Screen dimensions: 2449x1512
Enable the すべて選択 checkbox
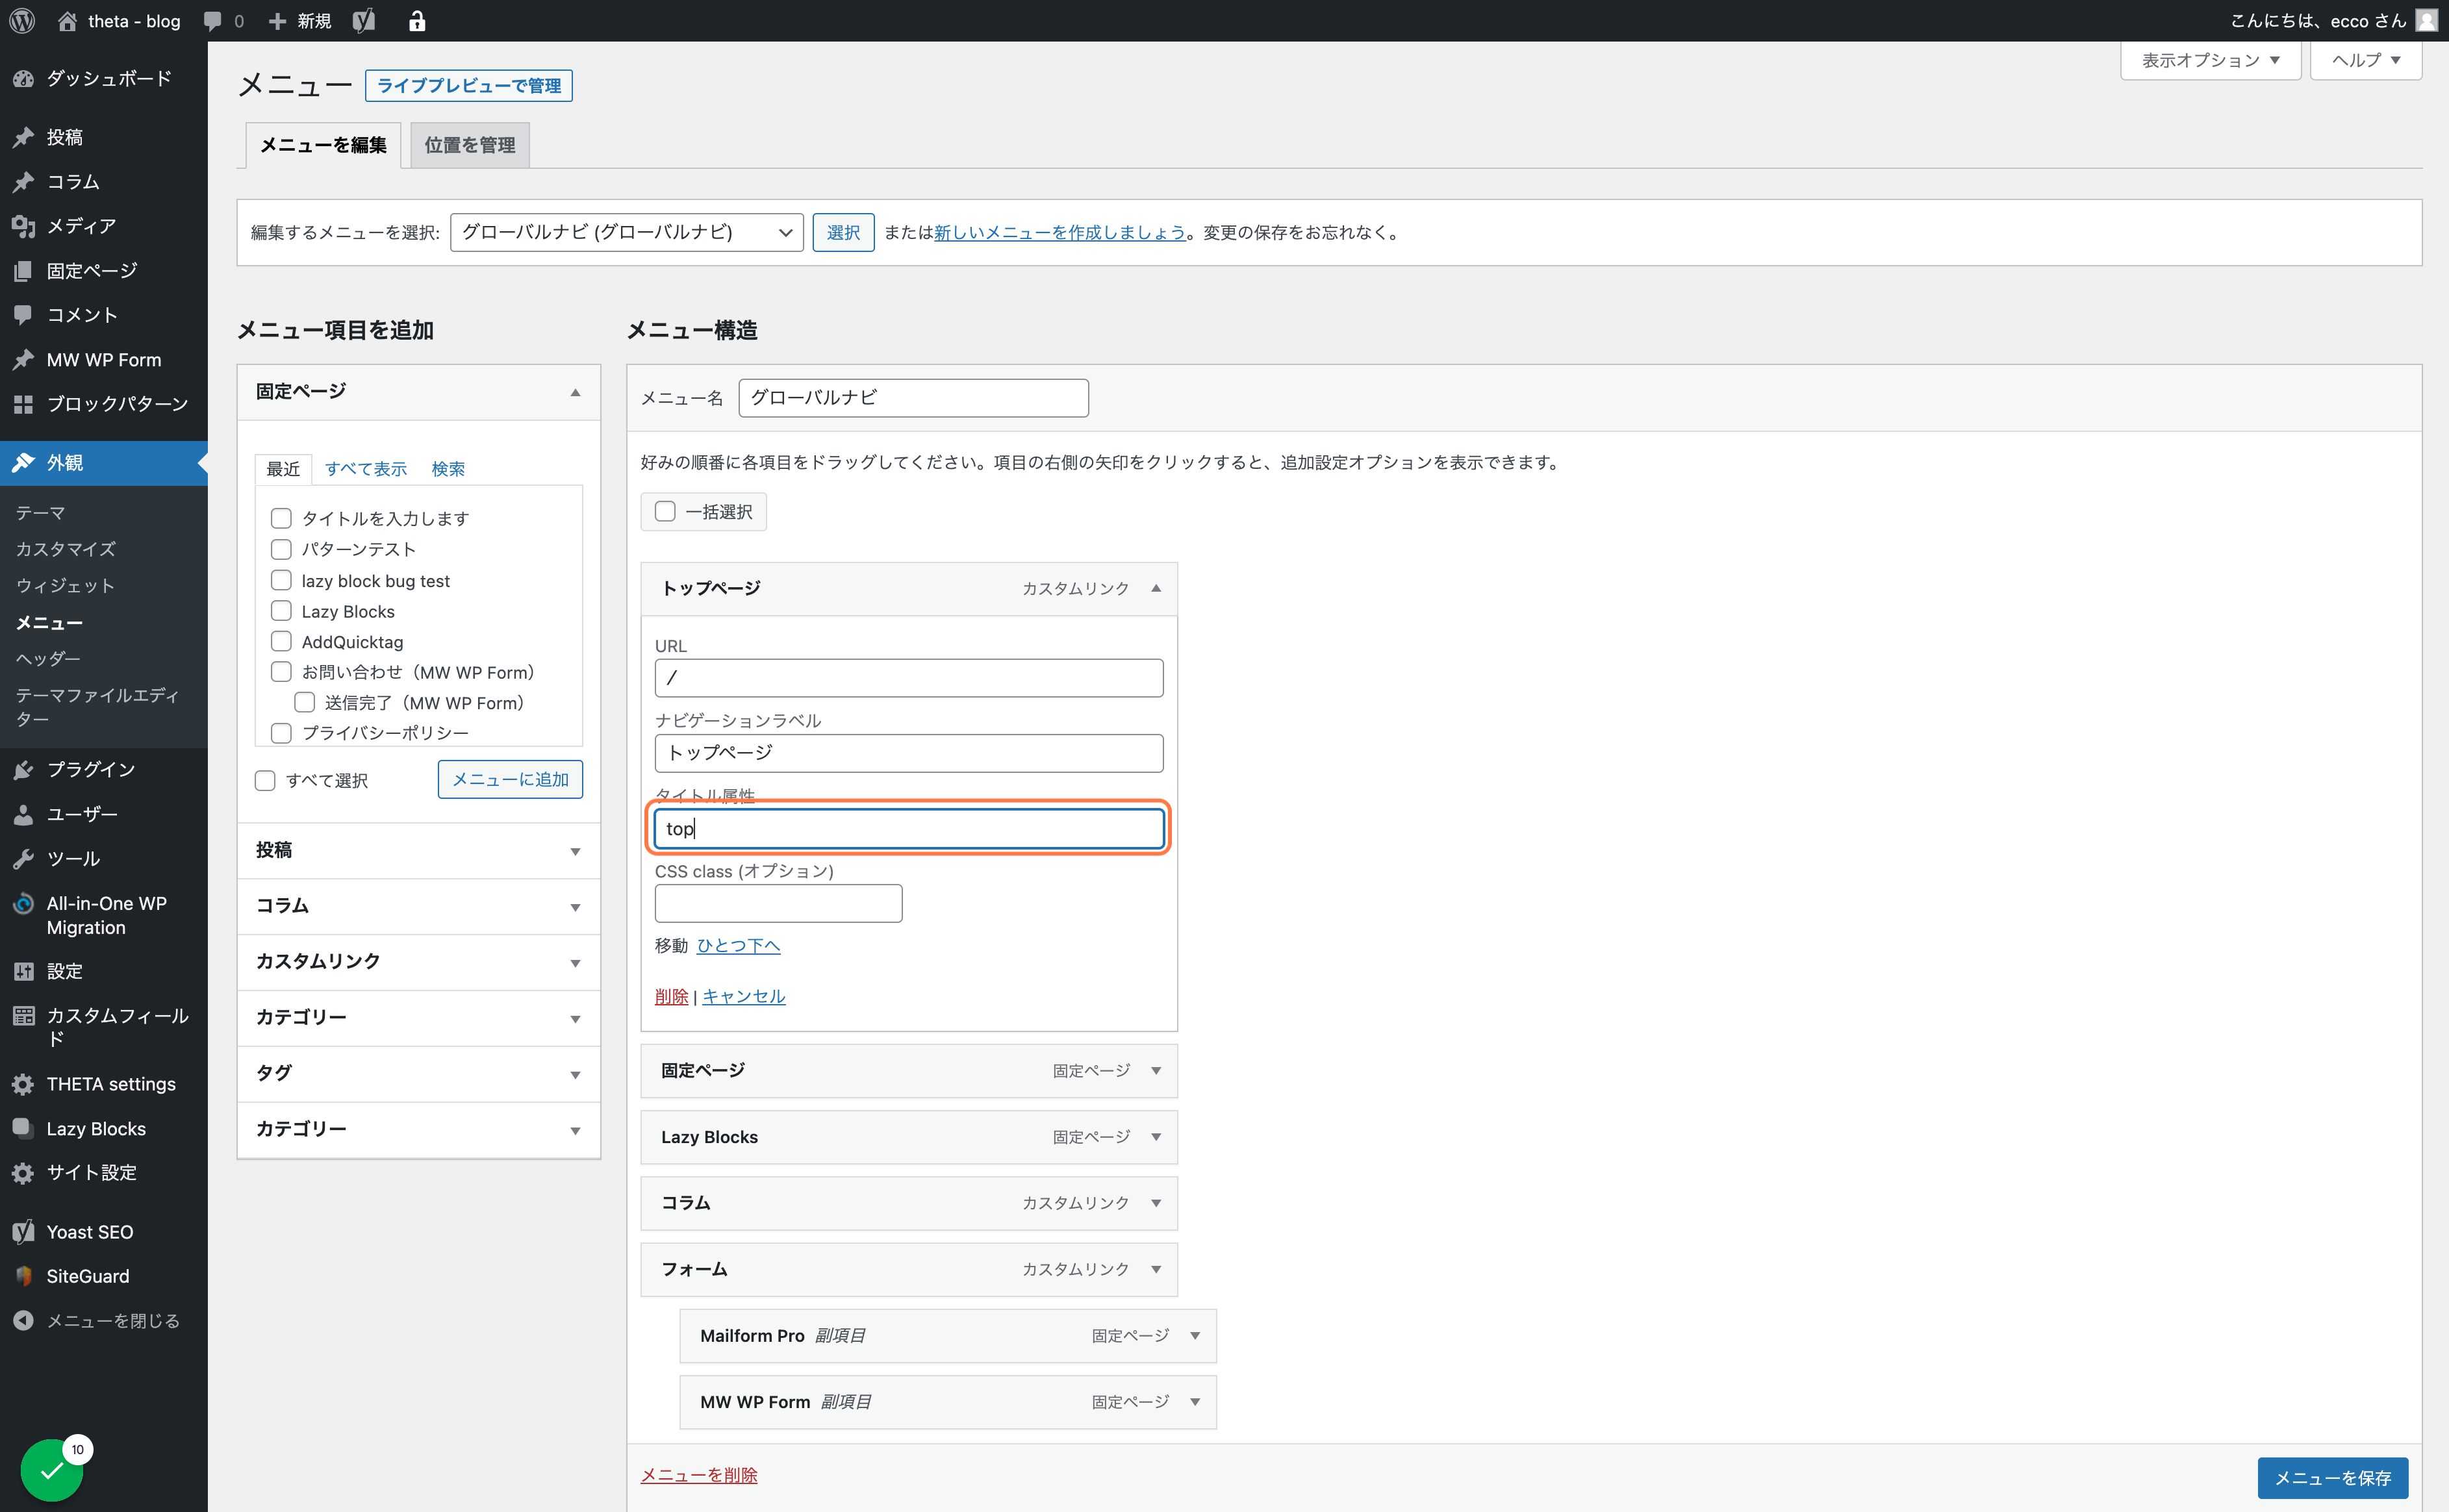(x=265, y=780)
